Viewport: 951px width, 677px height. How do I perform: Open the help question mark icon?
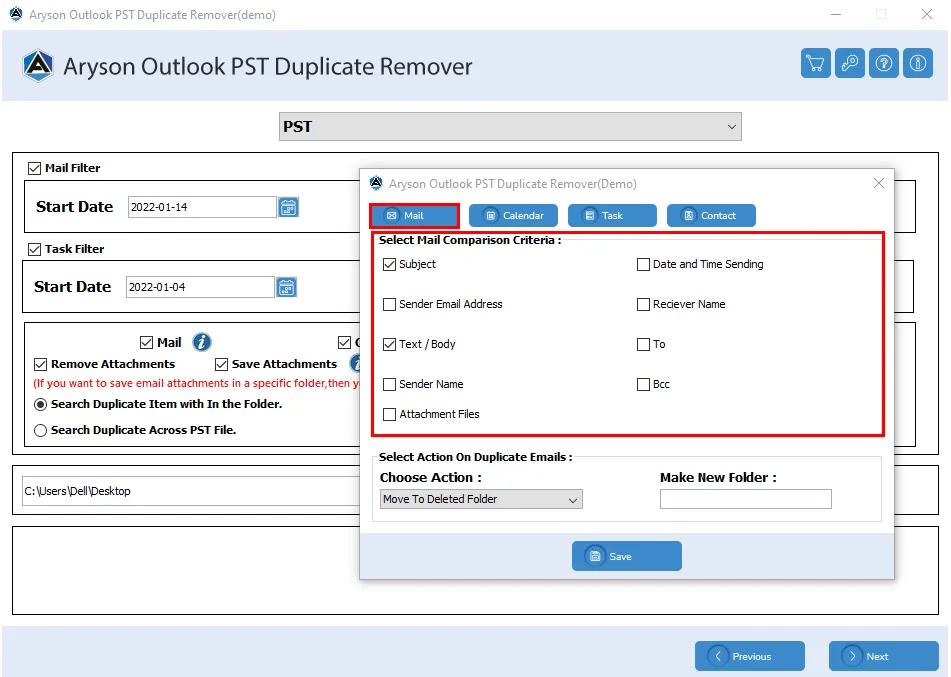[x=884, y=63]
